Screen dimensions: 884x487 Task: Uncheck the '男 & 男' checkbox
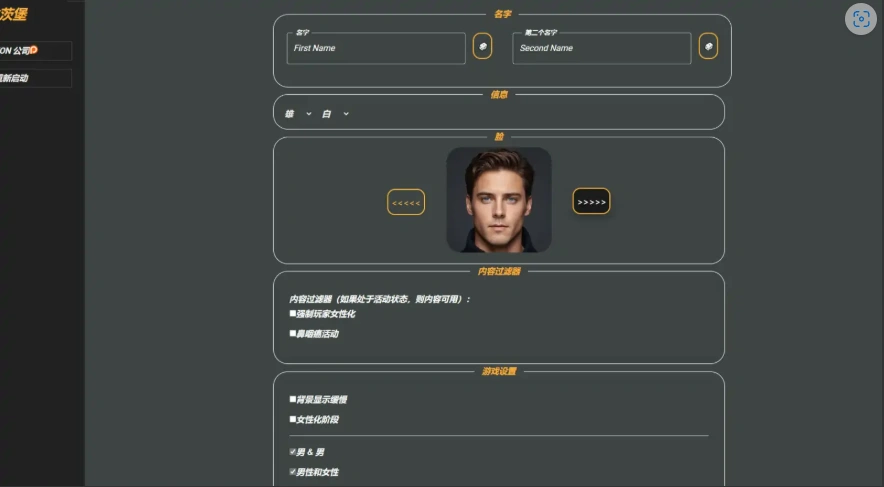coord(293,452)
